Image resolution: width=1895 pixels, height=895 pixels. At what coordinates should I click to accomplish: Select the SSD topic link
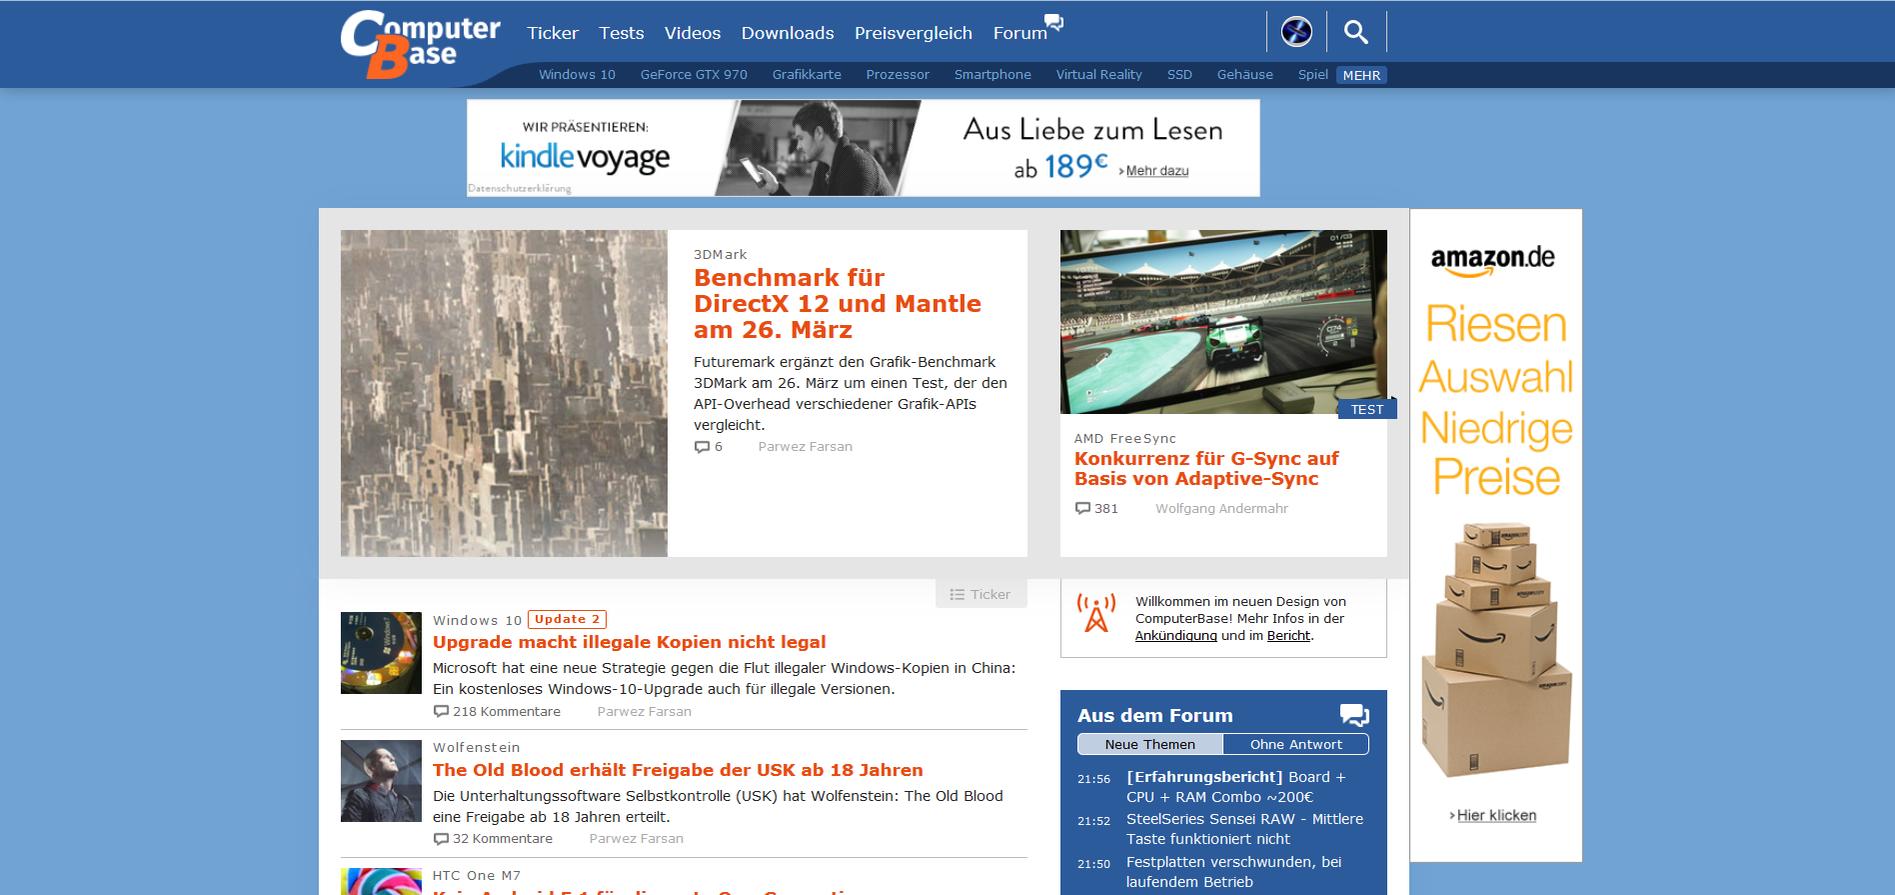point(1179,75)
